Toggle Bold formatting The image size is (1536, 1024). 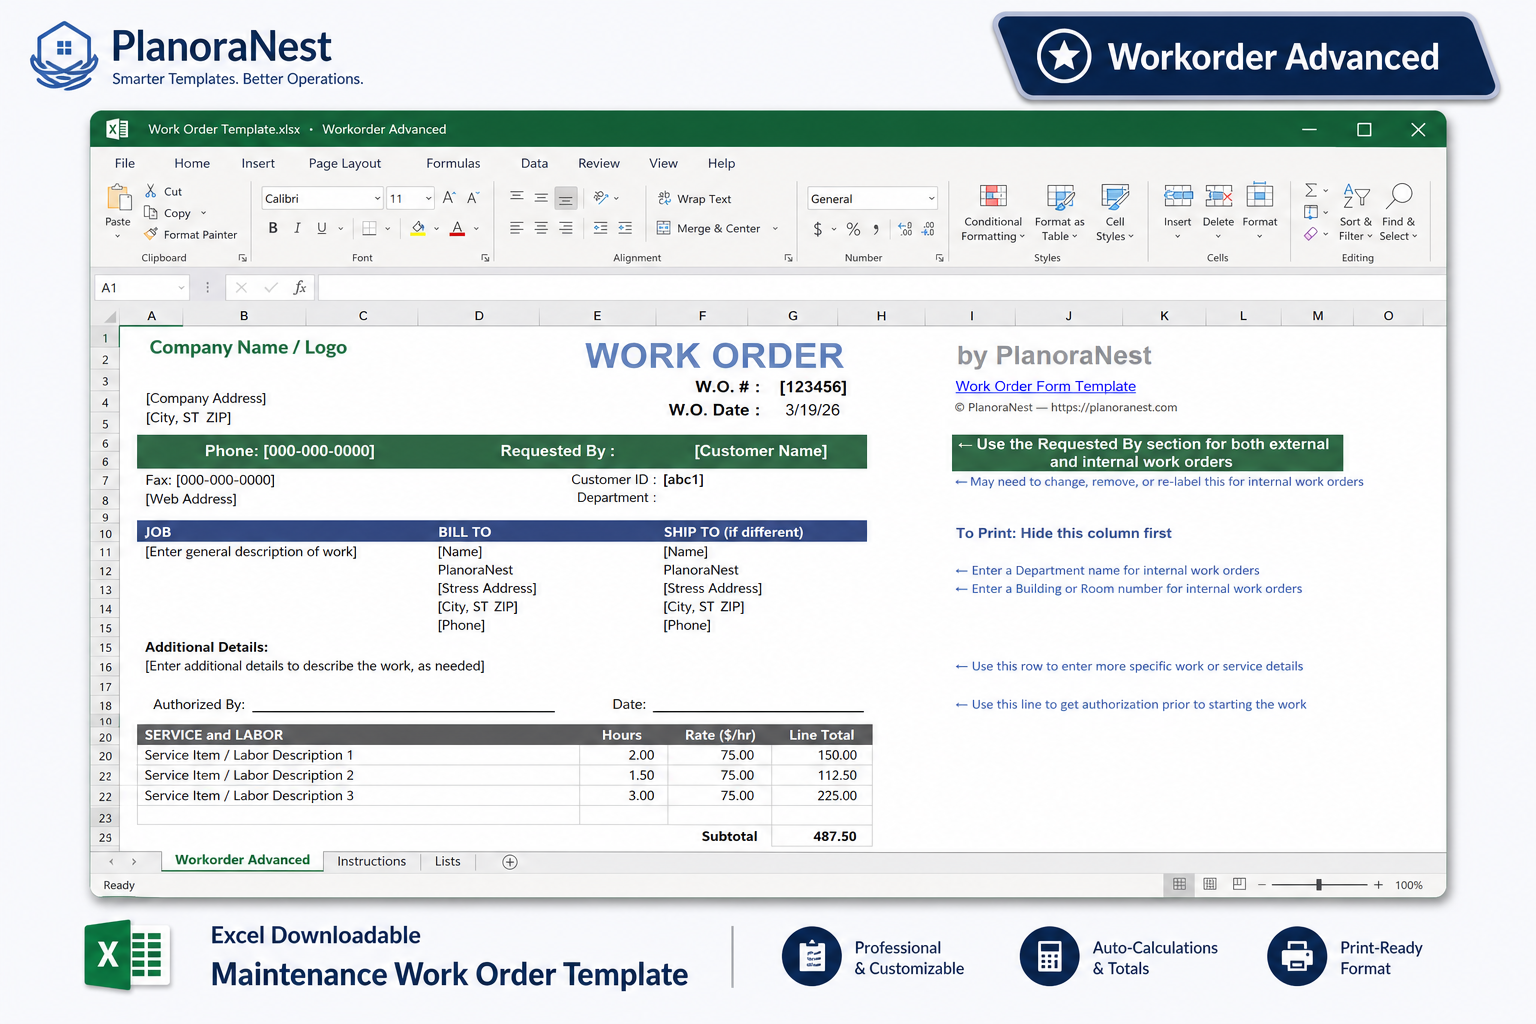273,228
